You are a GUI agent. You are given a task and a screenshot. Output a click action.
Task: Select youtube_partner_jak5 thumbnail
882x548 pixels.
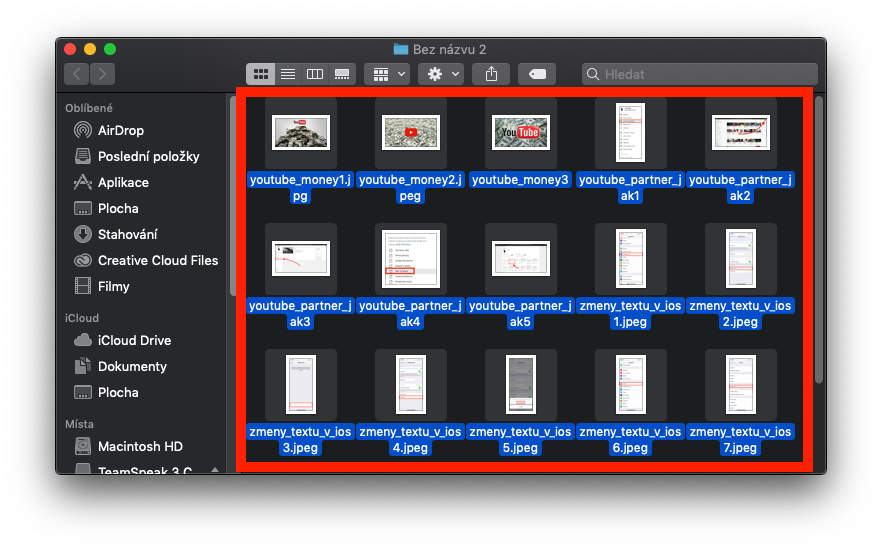tap(521, 259)
